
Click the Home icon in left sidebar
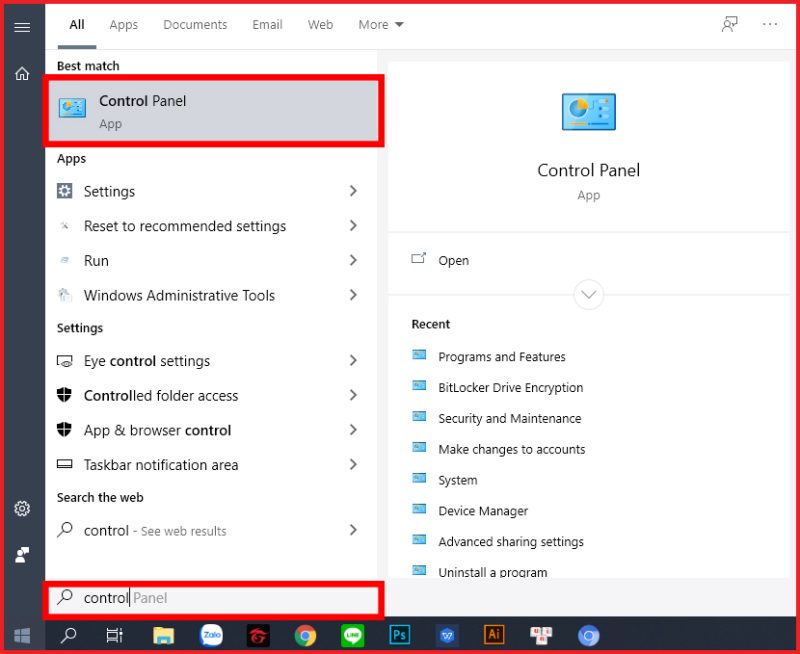(x=22, y=73)
